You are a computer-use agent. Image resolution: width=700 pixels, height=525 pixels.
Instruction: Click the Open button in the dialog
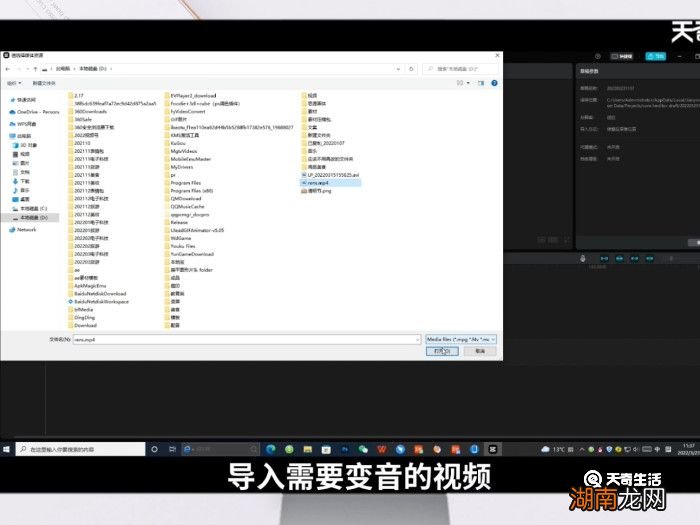pos(442,351)
